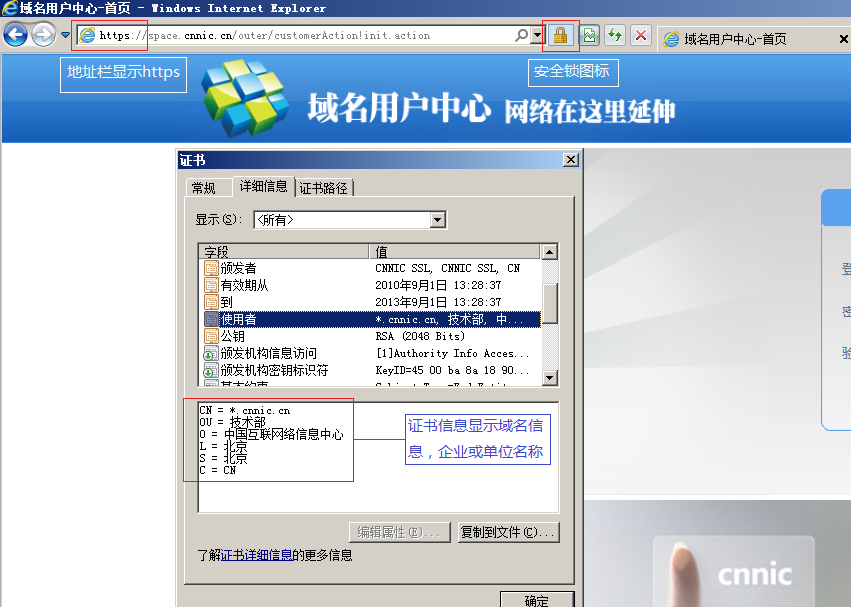Close the 域名用户中心-首页 tab
Screen dimensions: 851x607
coord(844,39)
